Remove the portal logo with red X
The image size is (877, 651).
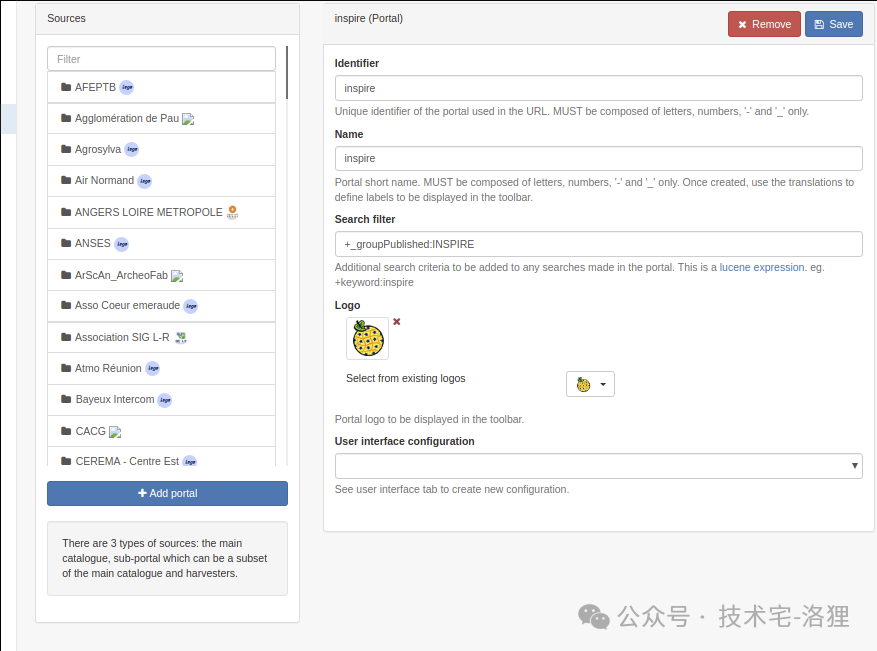(397, 322)
